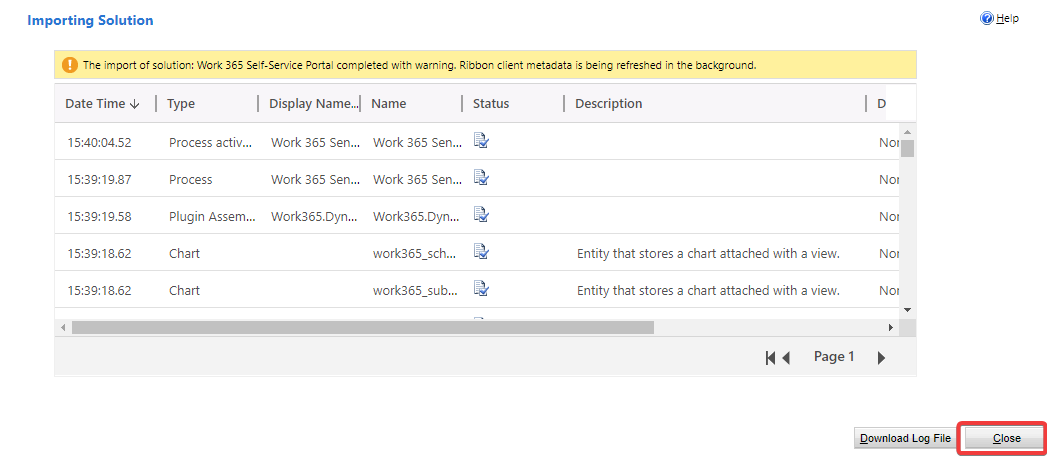Screen dimensions: 1047x456
Task: Click description text in work365_sub... row
Action: pyautogui.click(x=708, y=290)
